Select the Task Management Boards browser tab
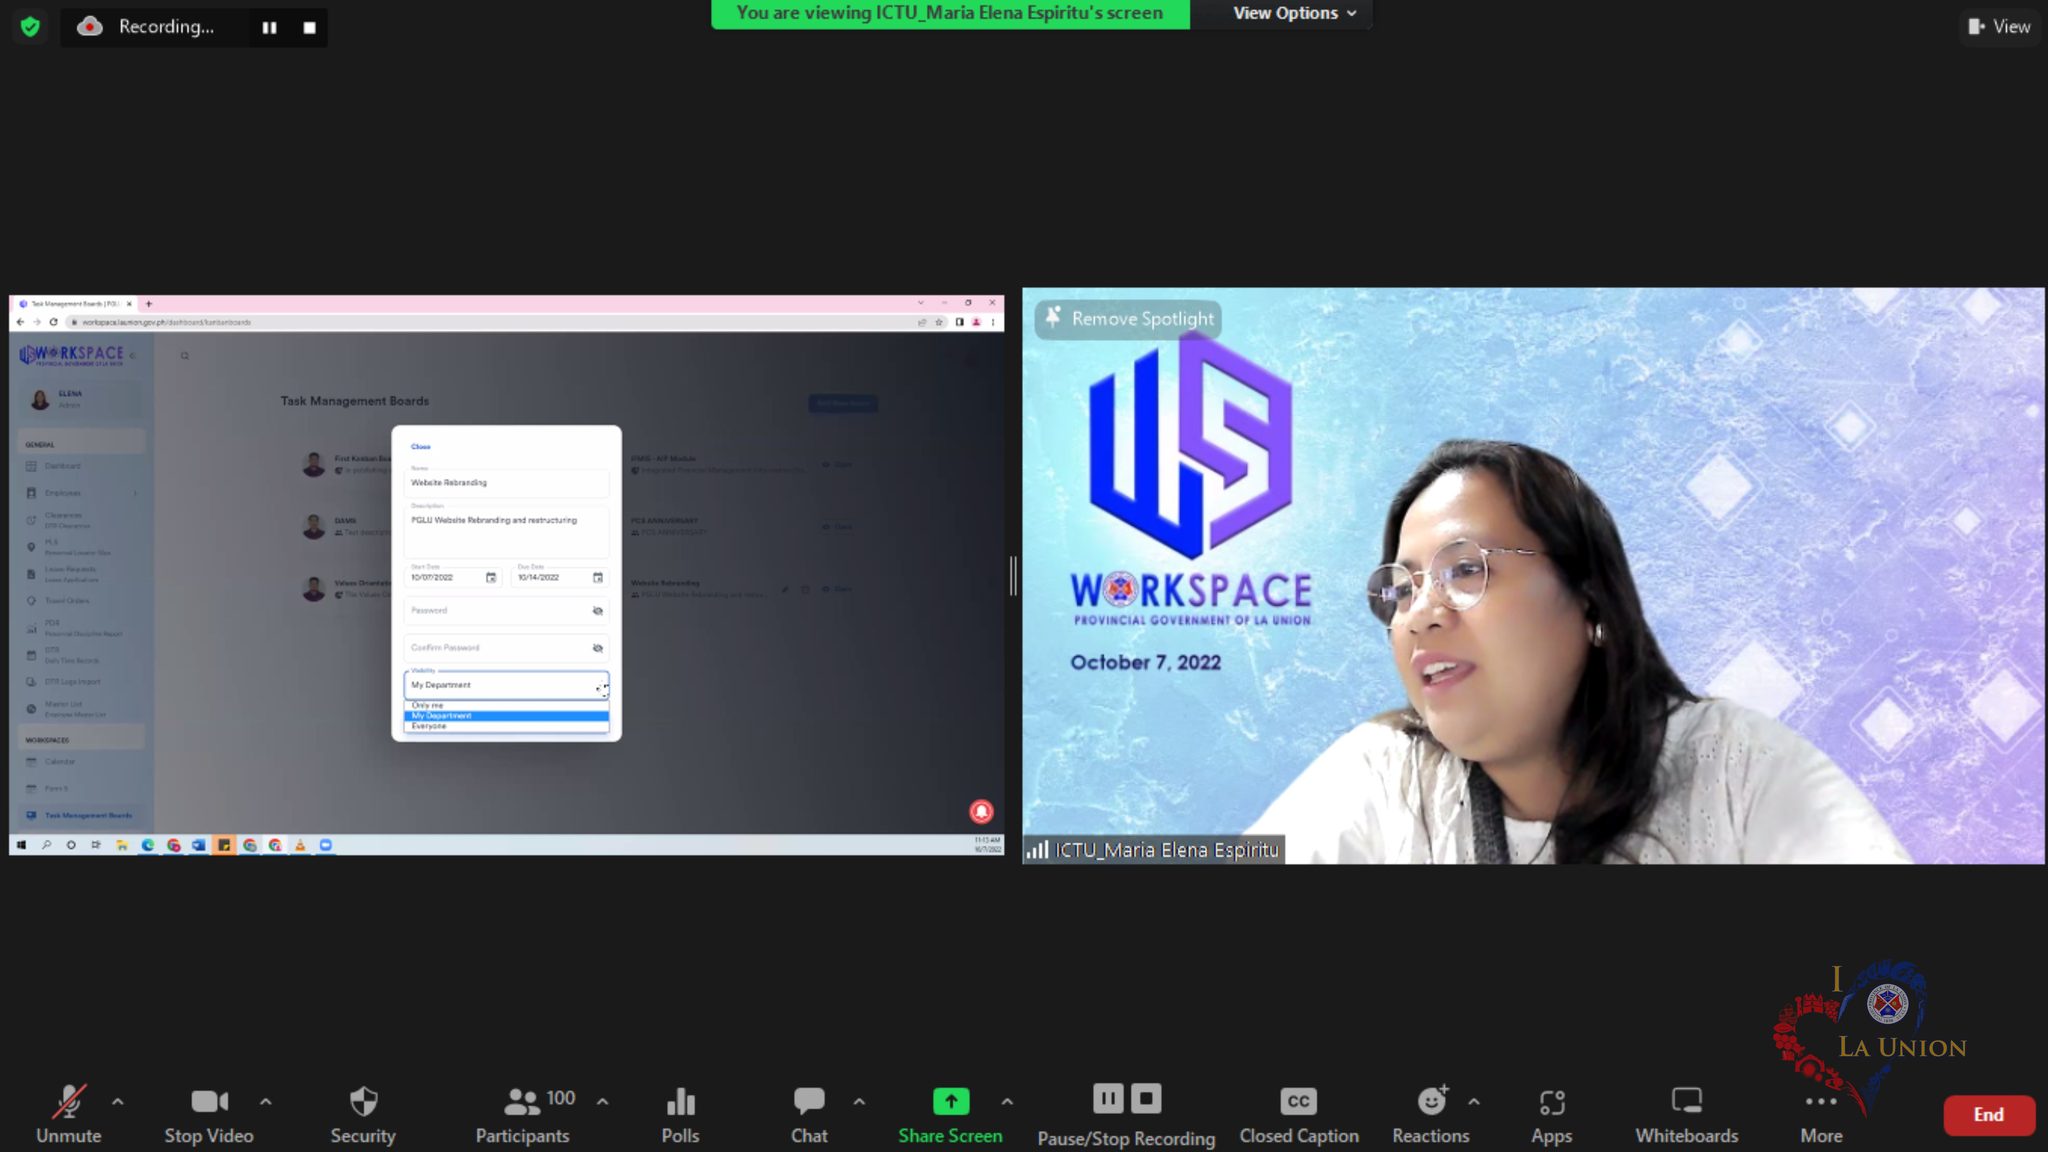Image resolution: width=2048 pixels, height=1152 pixels. 74,303
